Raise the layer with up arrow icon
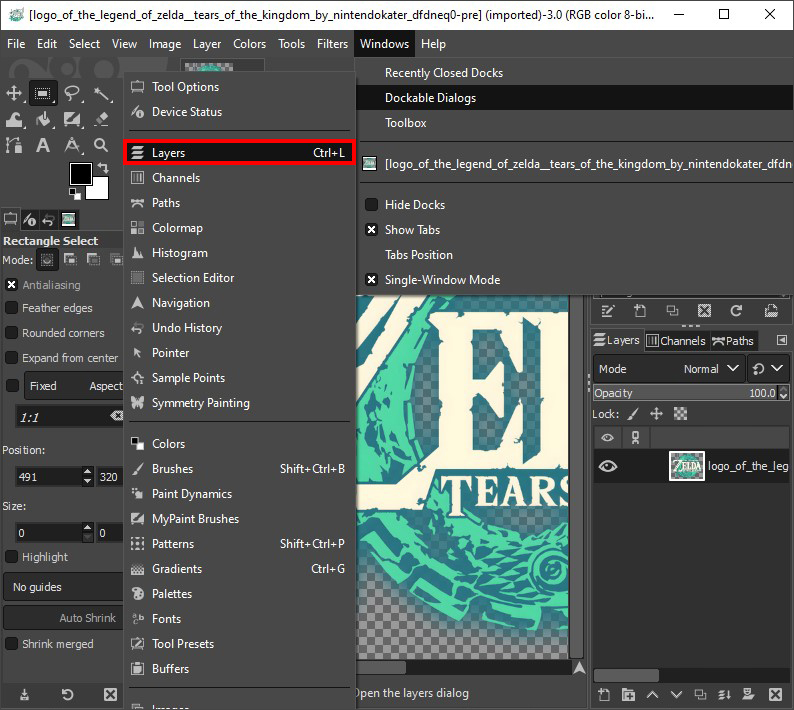The height and width of the screenshot is (710, 794). click(652, 694)
